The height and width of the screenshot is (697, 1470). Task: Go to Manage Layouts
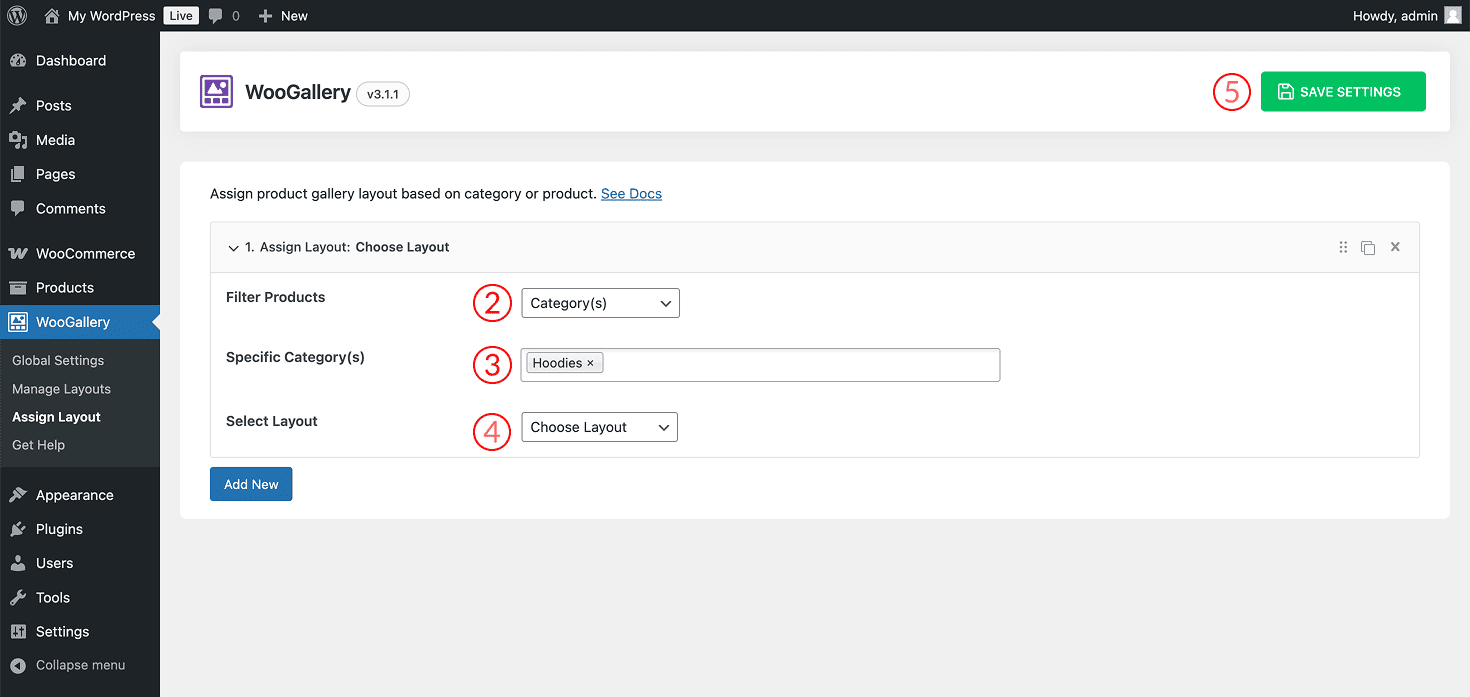61,389
